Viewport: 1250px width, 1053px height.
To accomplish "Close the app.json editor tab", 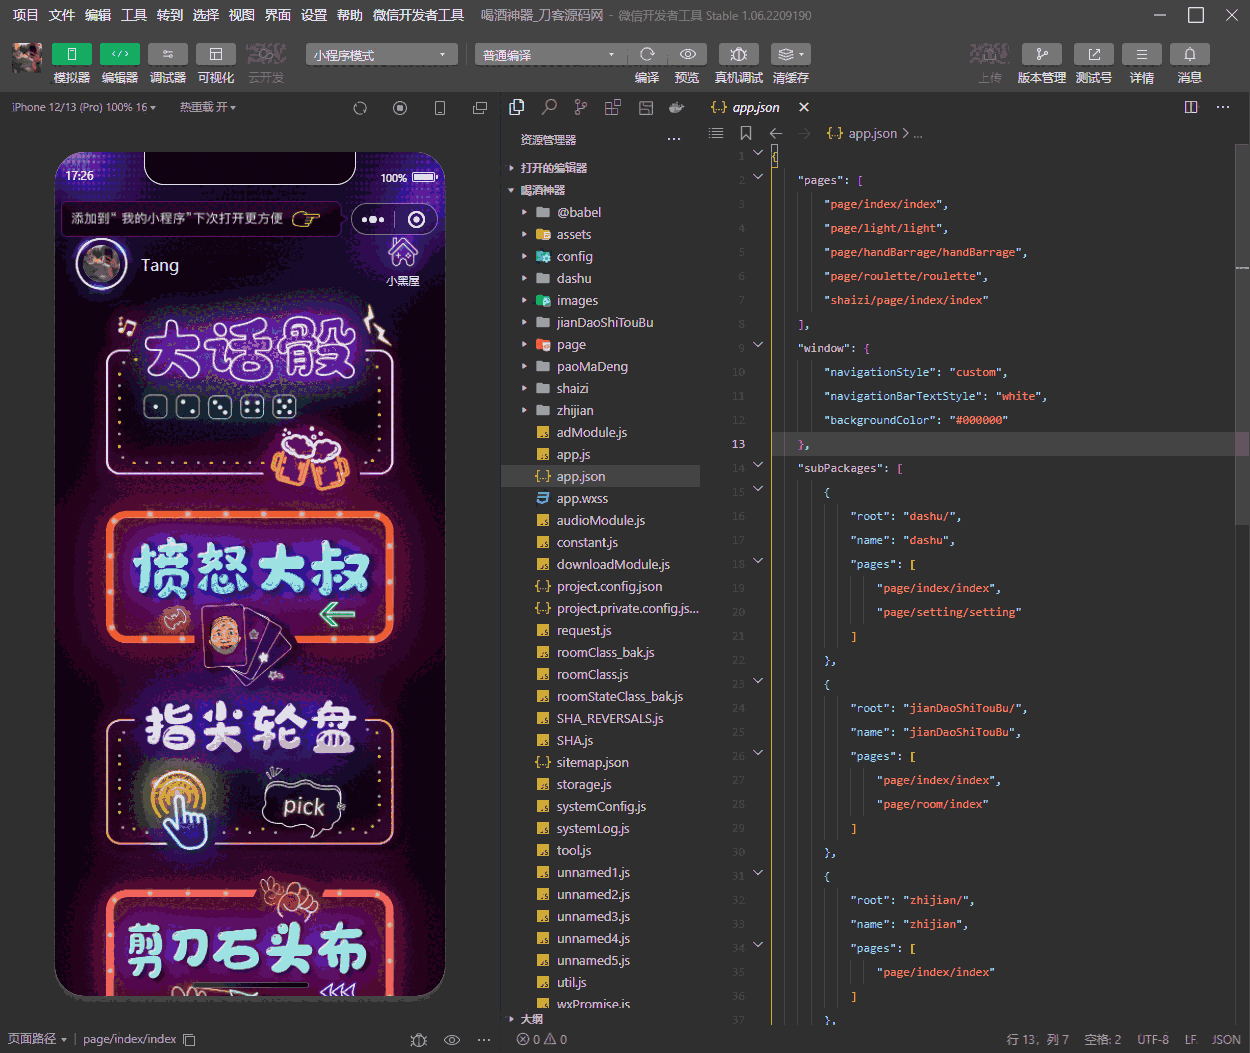I will [x=804, y=107].
